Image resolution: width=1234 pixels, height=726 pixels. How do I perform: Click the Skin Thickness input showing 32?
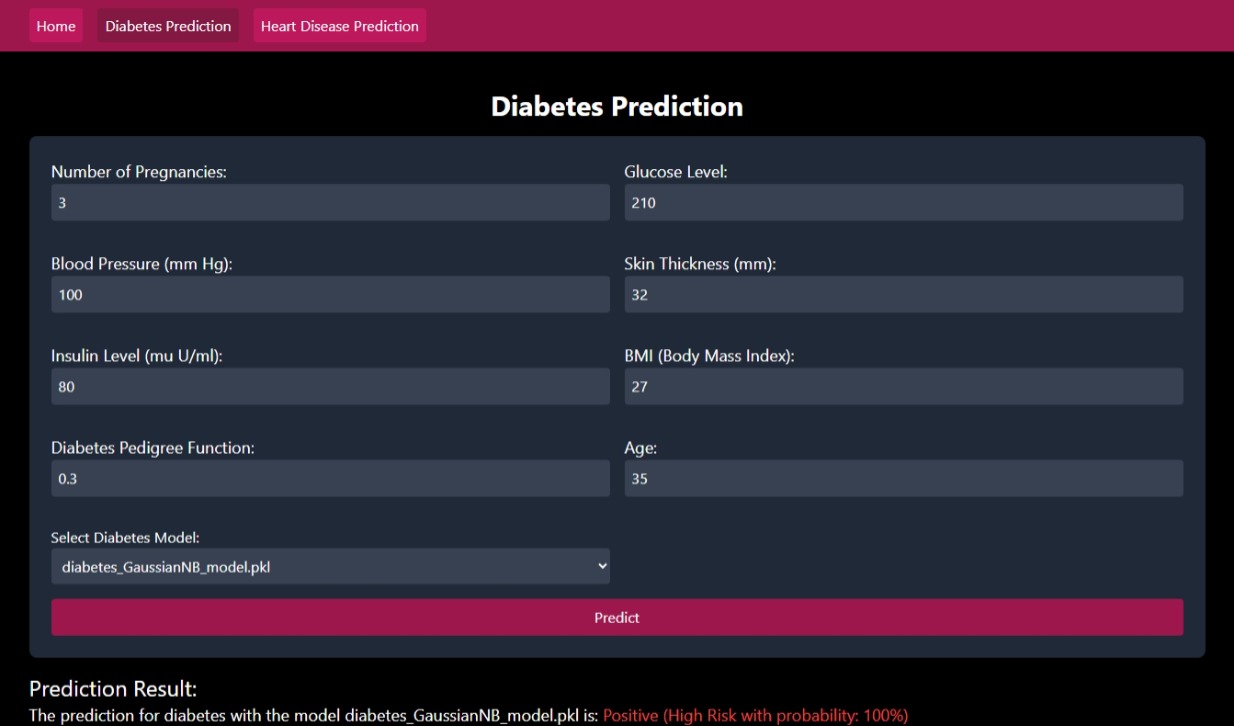tap(903, 295)
